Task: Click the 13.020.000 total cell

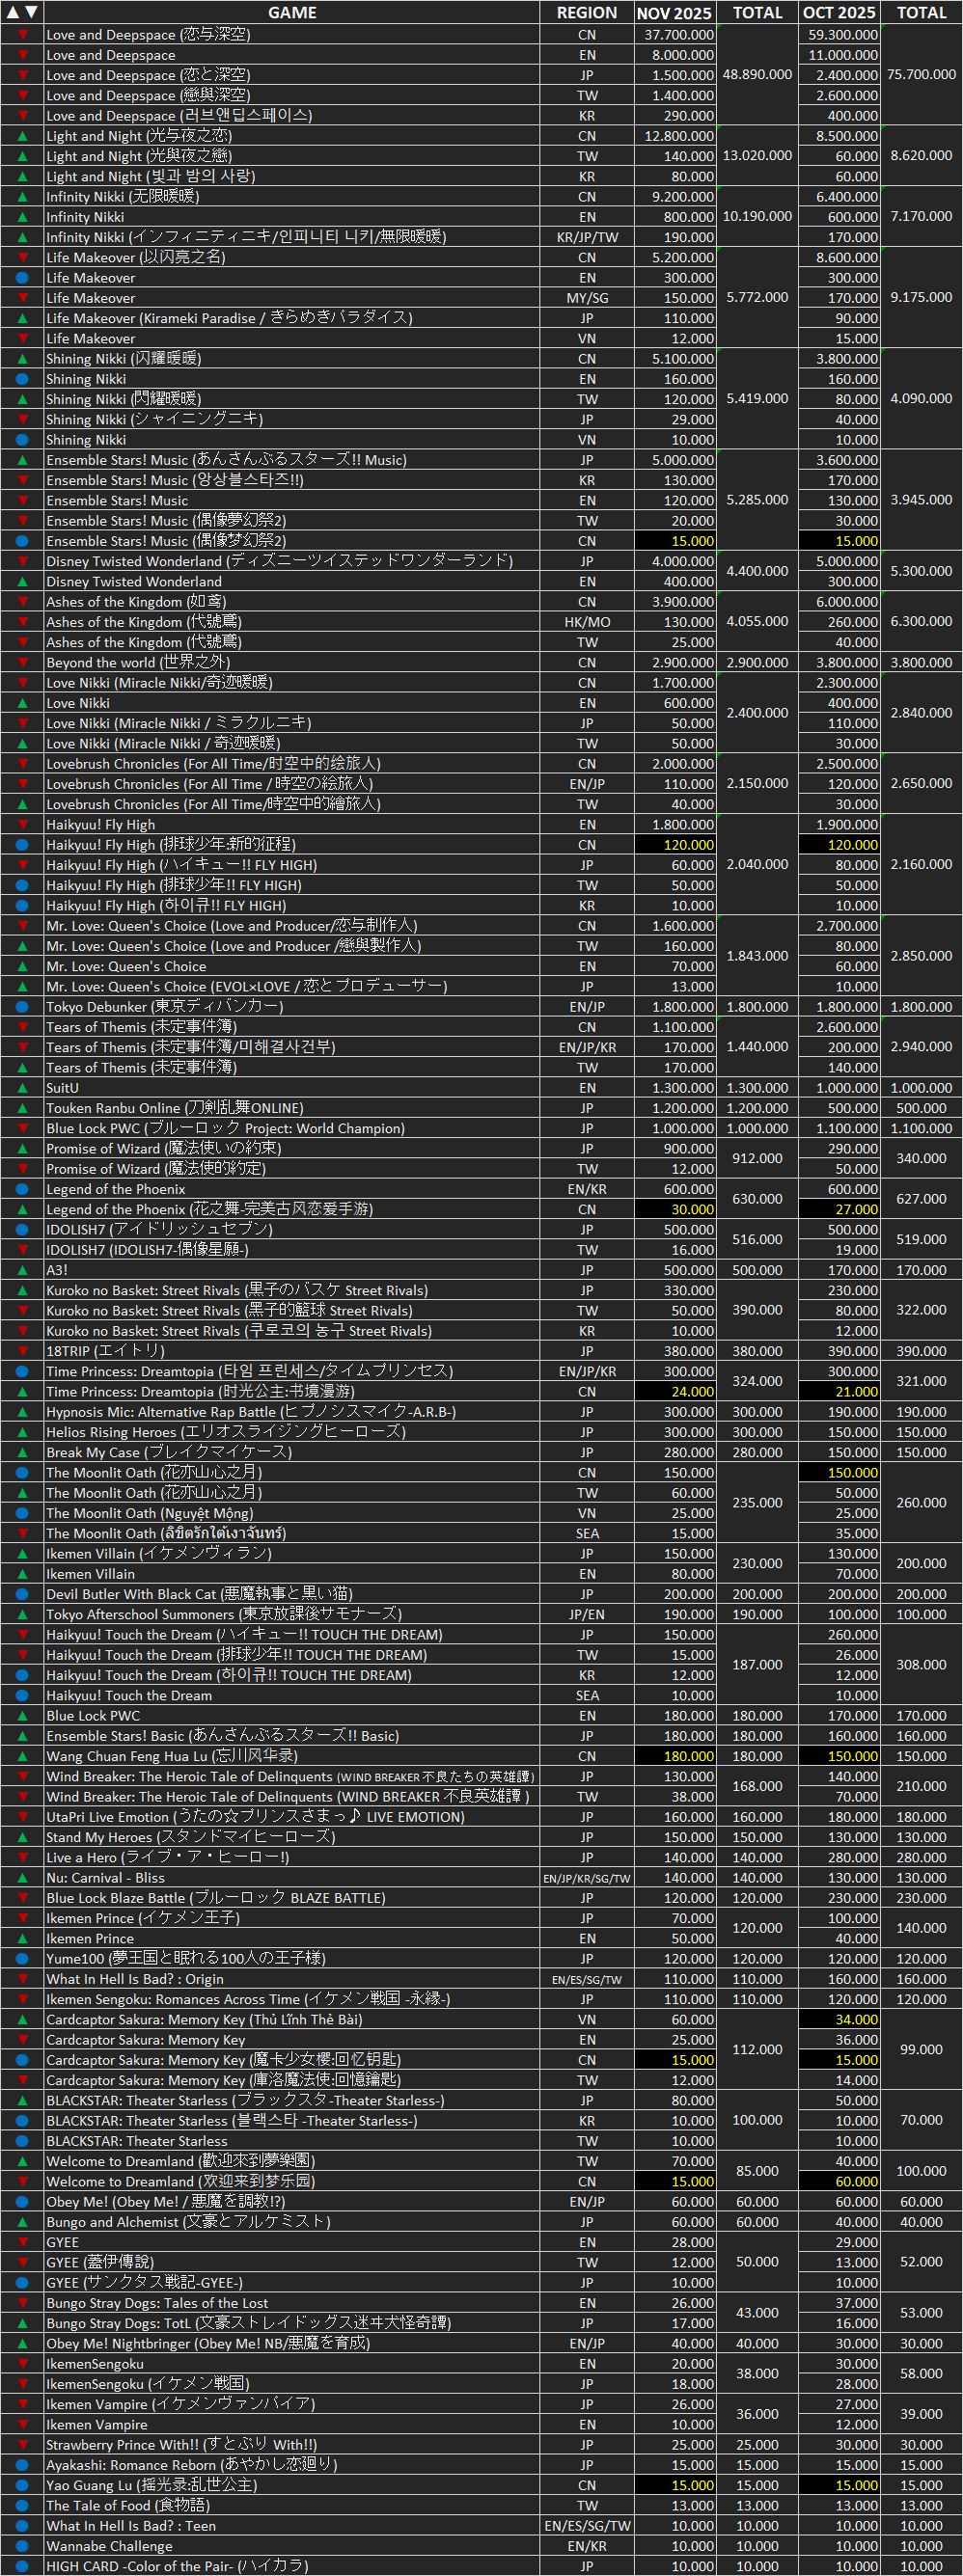Action: click(x=757, y=156)
